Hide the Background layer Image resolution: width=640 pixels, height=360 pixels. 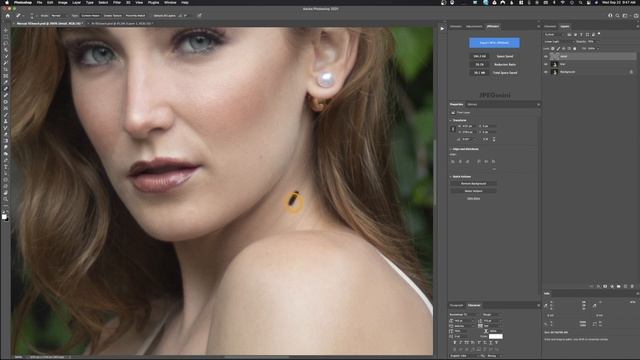546,72
